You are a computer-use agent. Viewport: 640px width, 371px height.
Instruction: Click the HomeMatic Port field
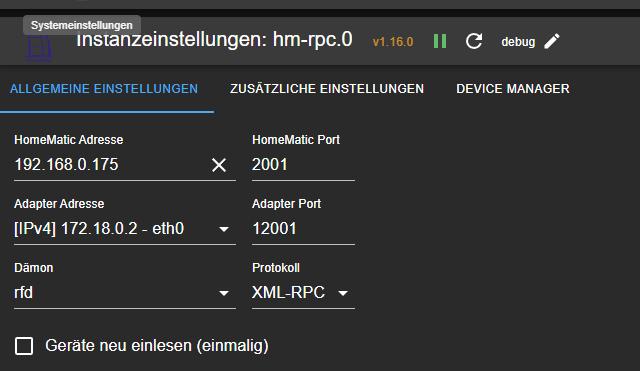pos(303,165)
